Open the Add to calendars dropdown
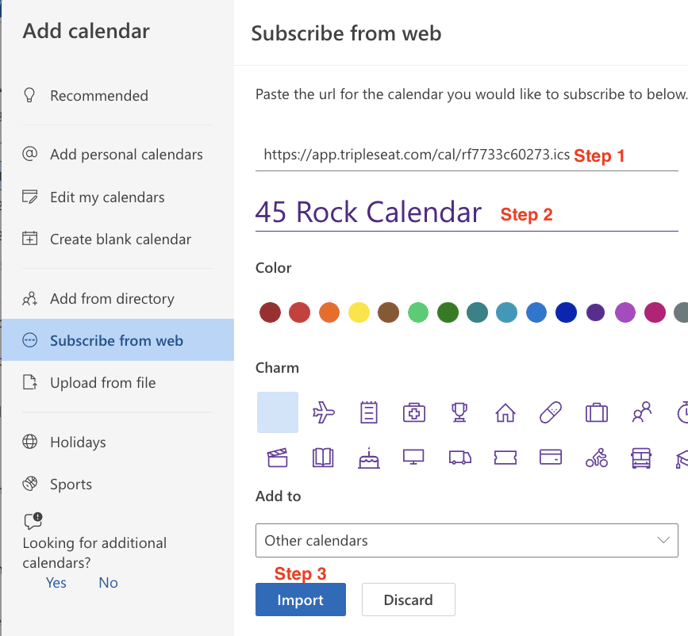 [x=465, y=540]
